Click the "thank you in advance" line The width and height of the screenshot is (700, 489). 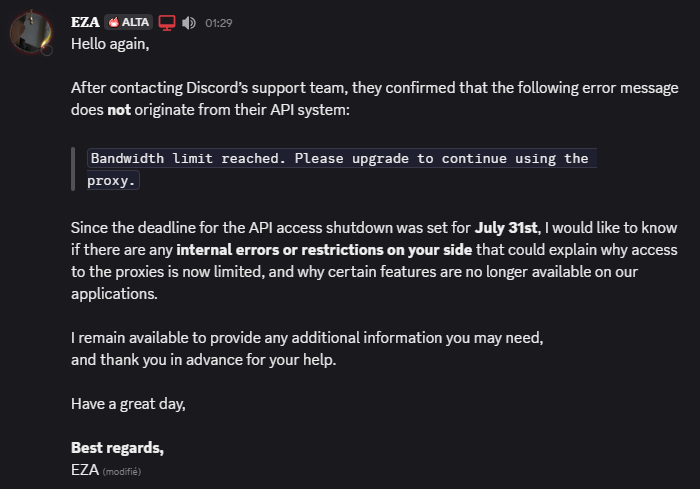point(204,360)
